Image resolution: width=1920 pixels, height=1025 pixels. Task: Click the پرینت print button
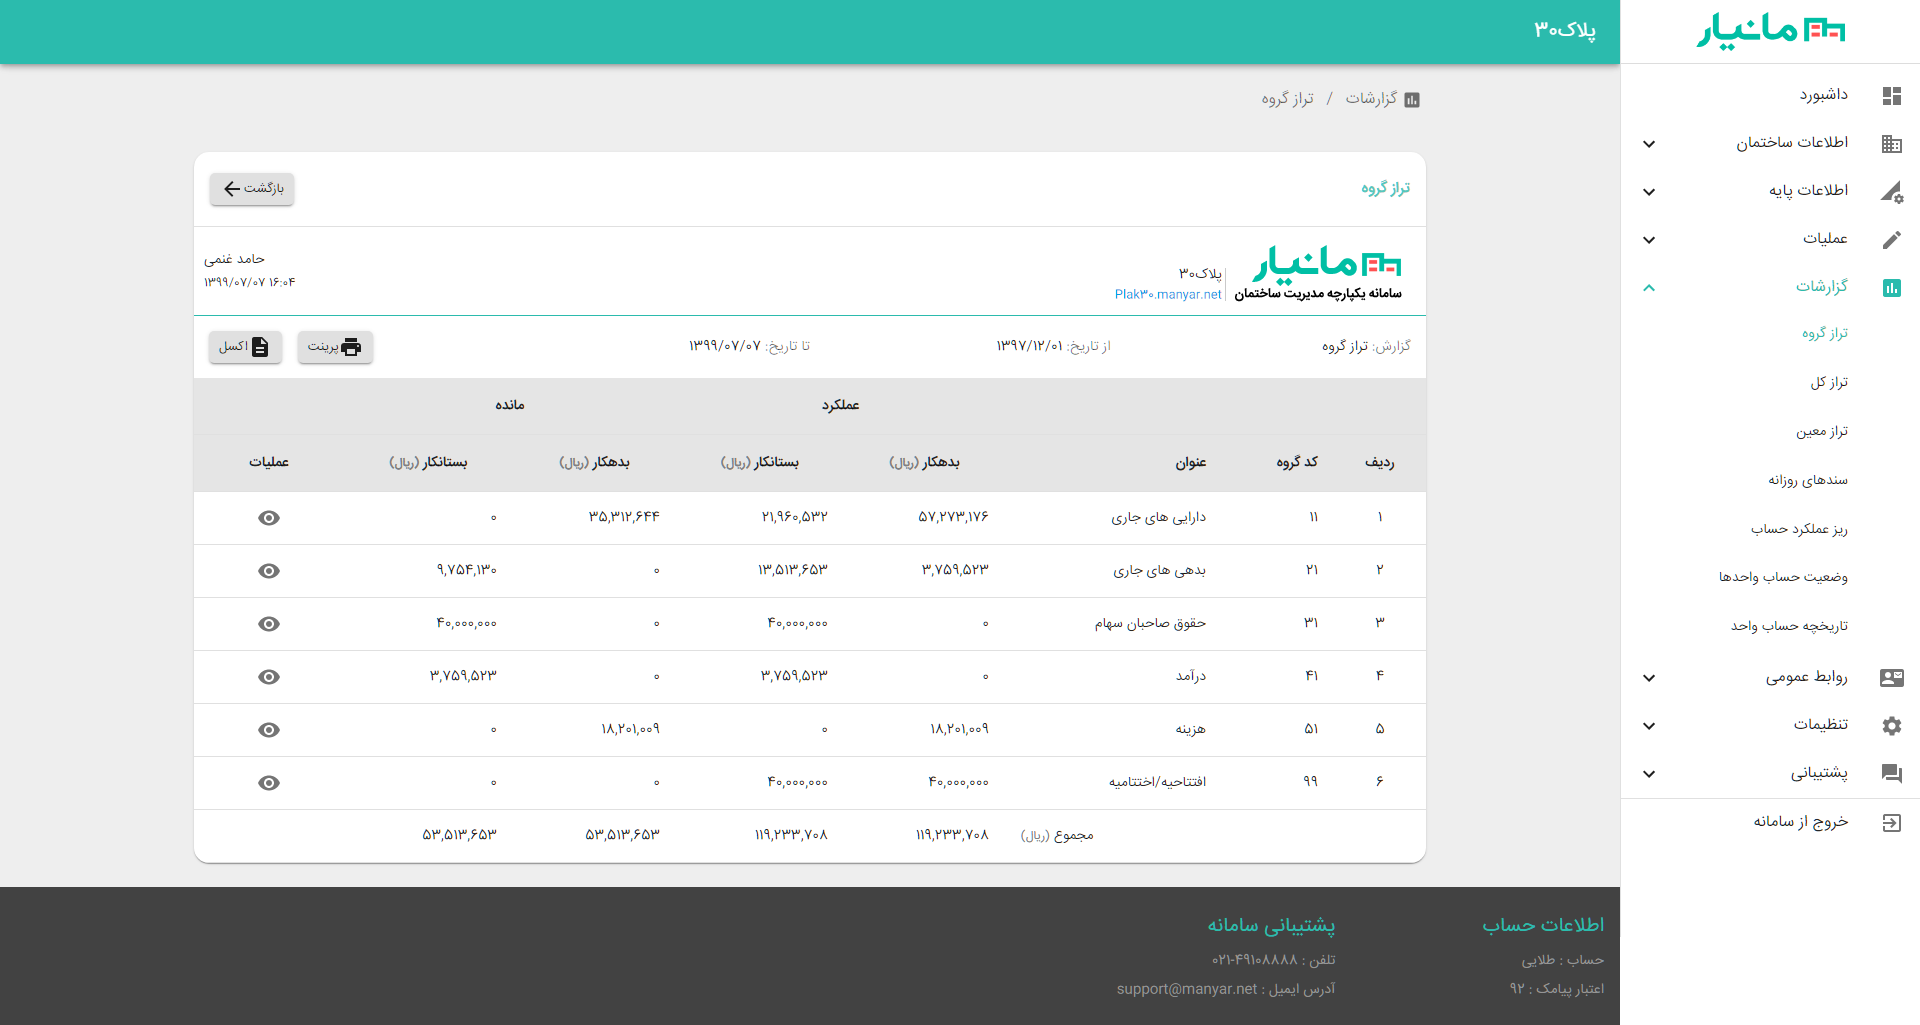click(335, 347)
